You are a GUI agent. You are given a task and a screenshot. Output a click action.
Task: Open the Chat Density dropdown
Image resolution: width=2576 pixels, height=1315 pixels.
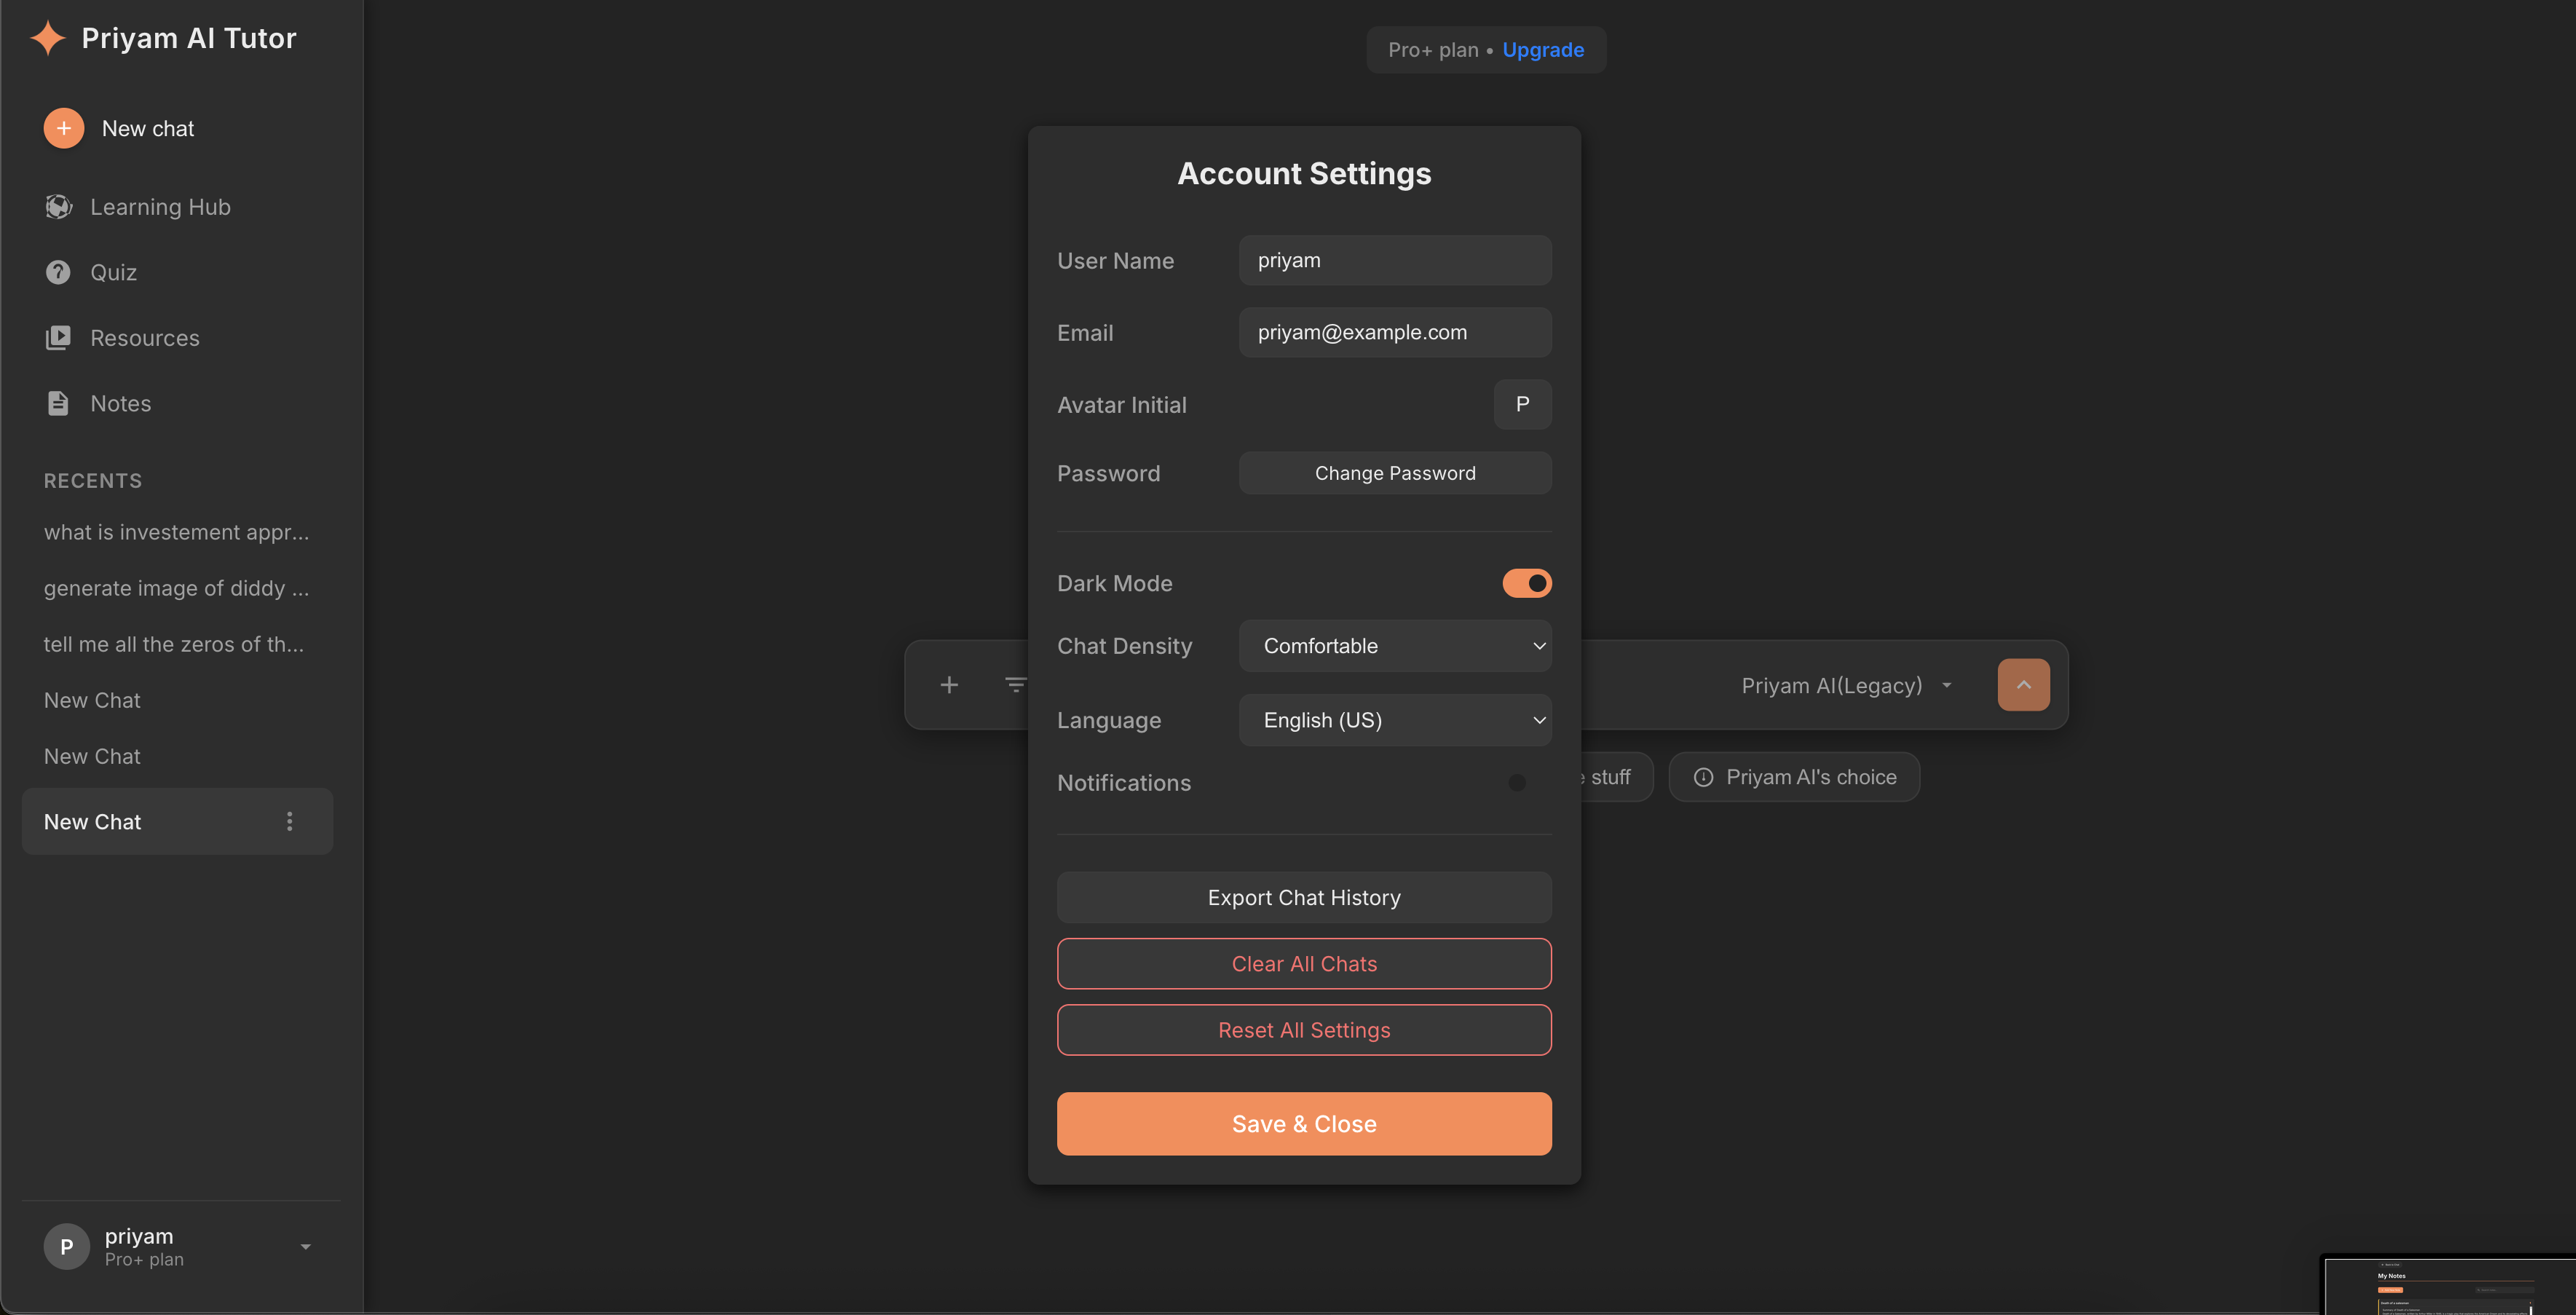[1394, 646]
